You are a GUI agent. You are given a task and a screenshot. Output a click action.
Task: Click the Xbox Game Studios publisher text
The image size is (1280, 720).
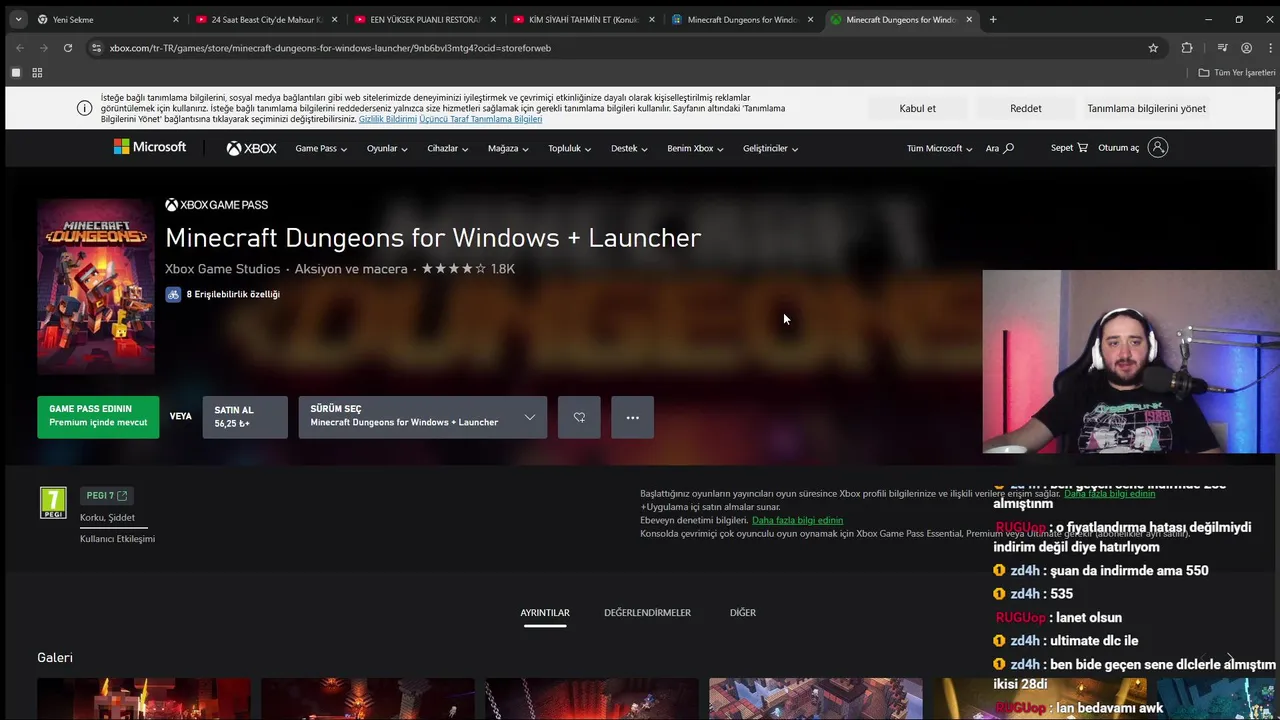(223, 269)
